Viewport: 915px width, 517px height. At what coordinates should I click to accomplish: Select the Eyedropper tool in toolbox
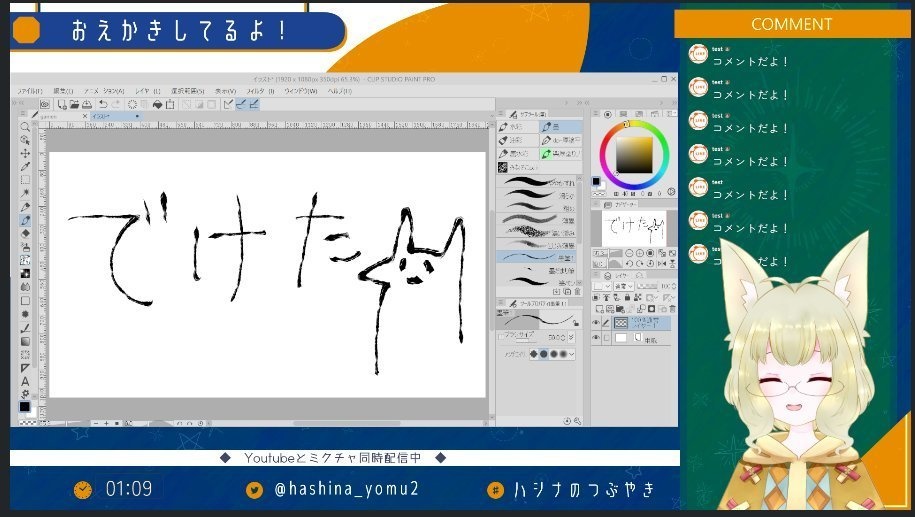[x=25, y=167]
